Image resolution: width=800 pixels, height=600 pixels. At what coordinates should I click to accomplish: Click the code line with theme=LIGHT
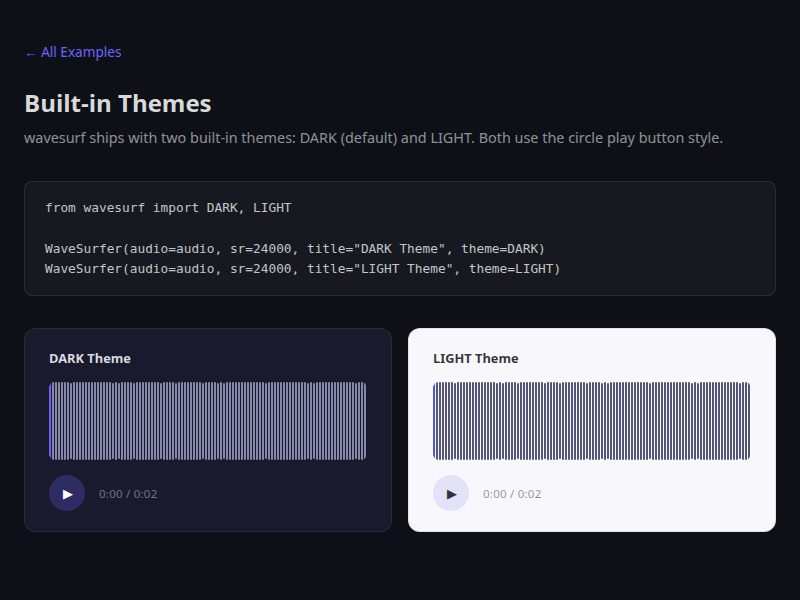point(303,269)
